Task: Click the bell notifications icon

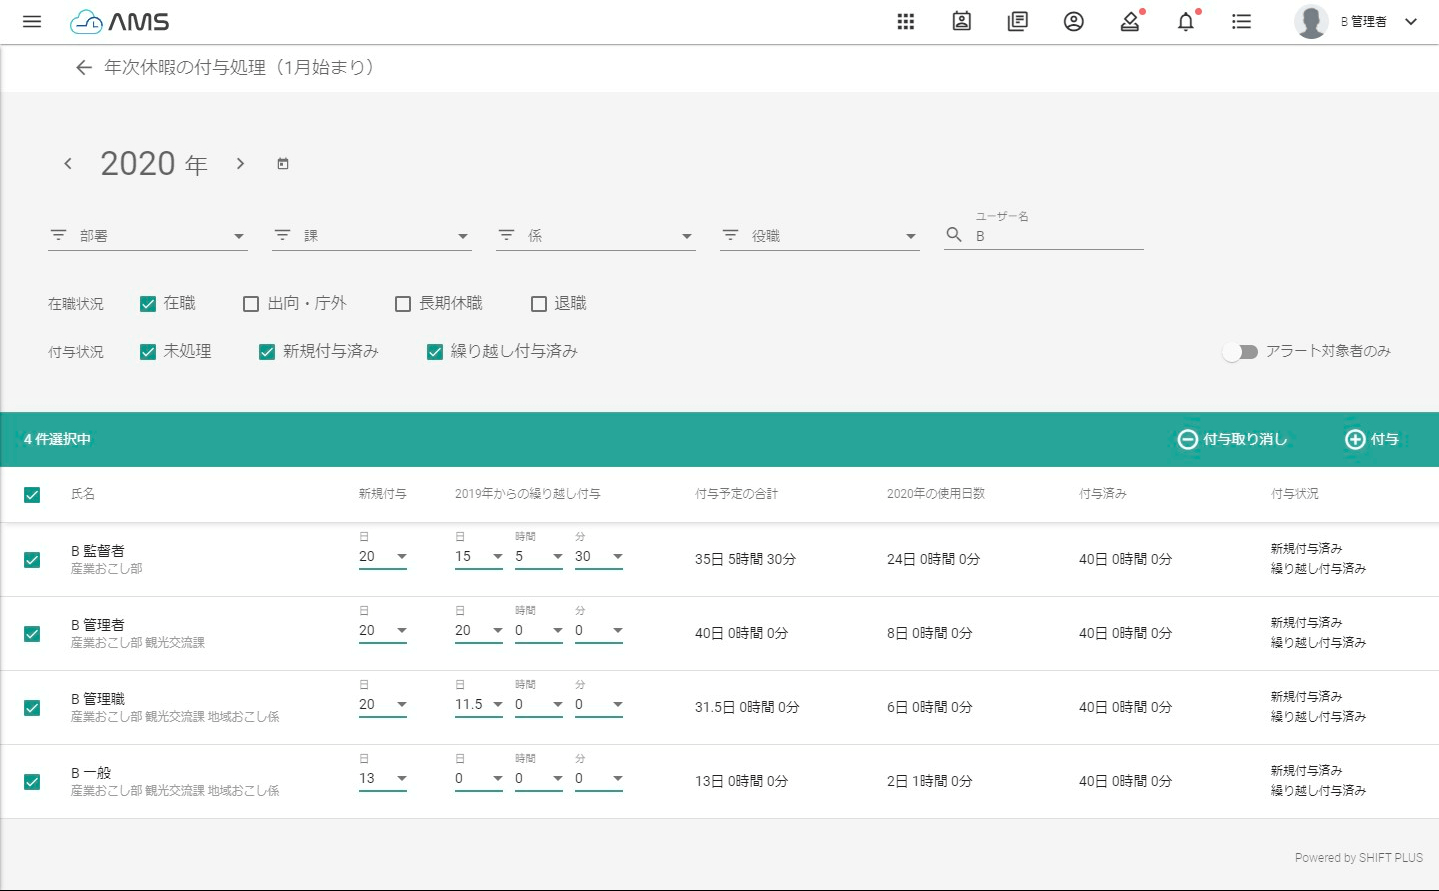Action: coord(1185,22)
